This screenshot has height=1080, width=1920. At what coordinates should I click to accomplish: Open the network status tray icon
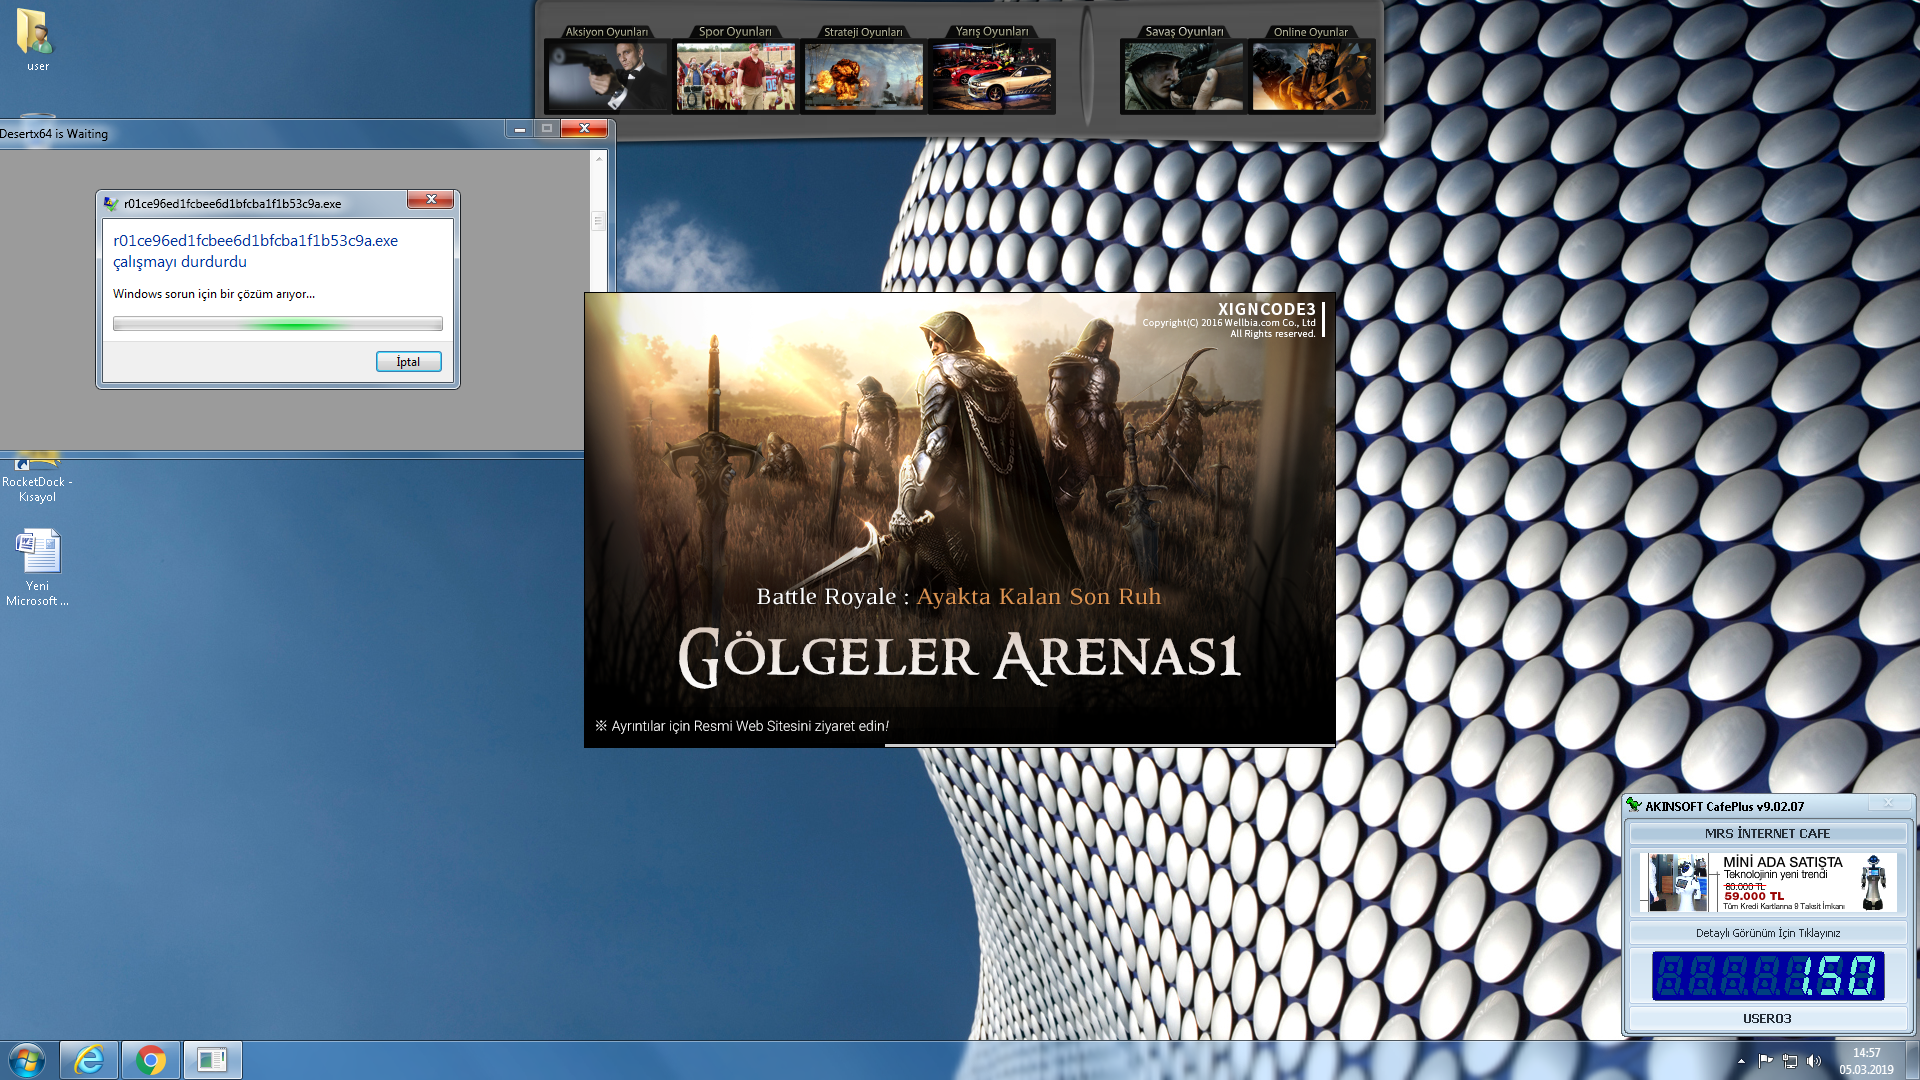(x=1790, y=1061)
